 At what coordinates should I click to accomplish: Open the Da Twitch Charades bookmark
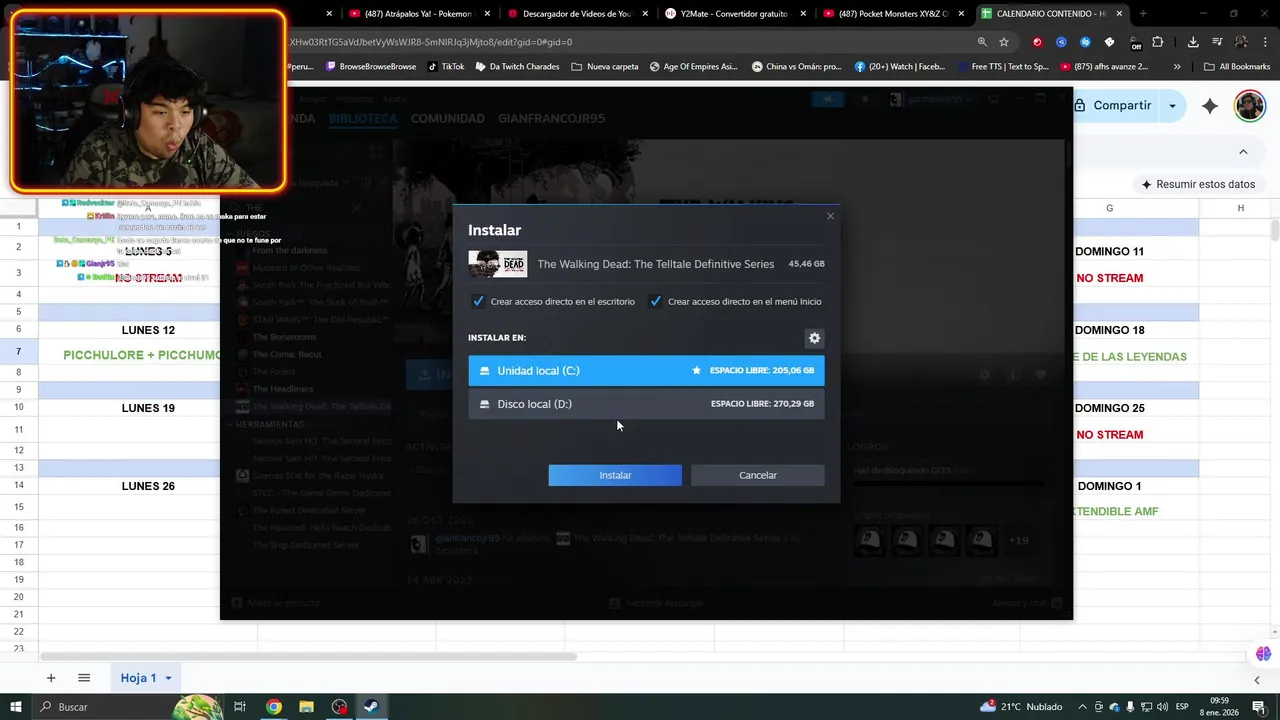pos(517,67)
